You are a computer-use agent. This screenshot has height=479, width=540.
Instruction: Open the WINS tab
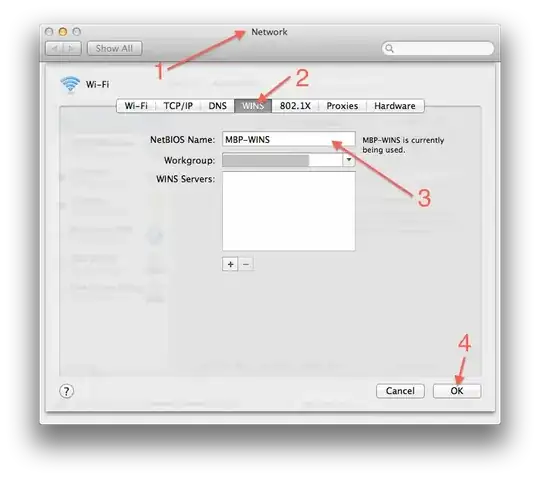tap(253, 106)
